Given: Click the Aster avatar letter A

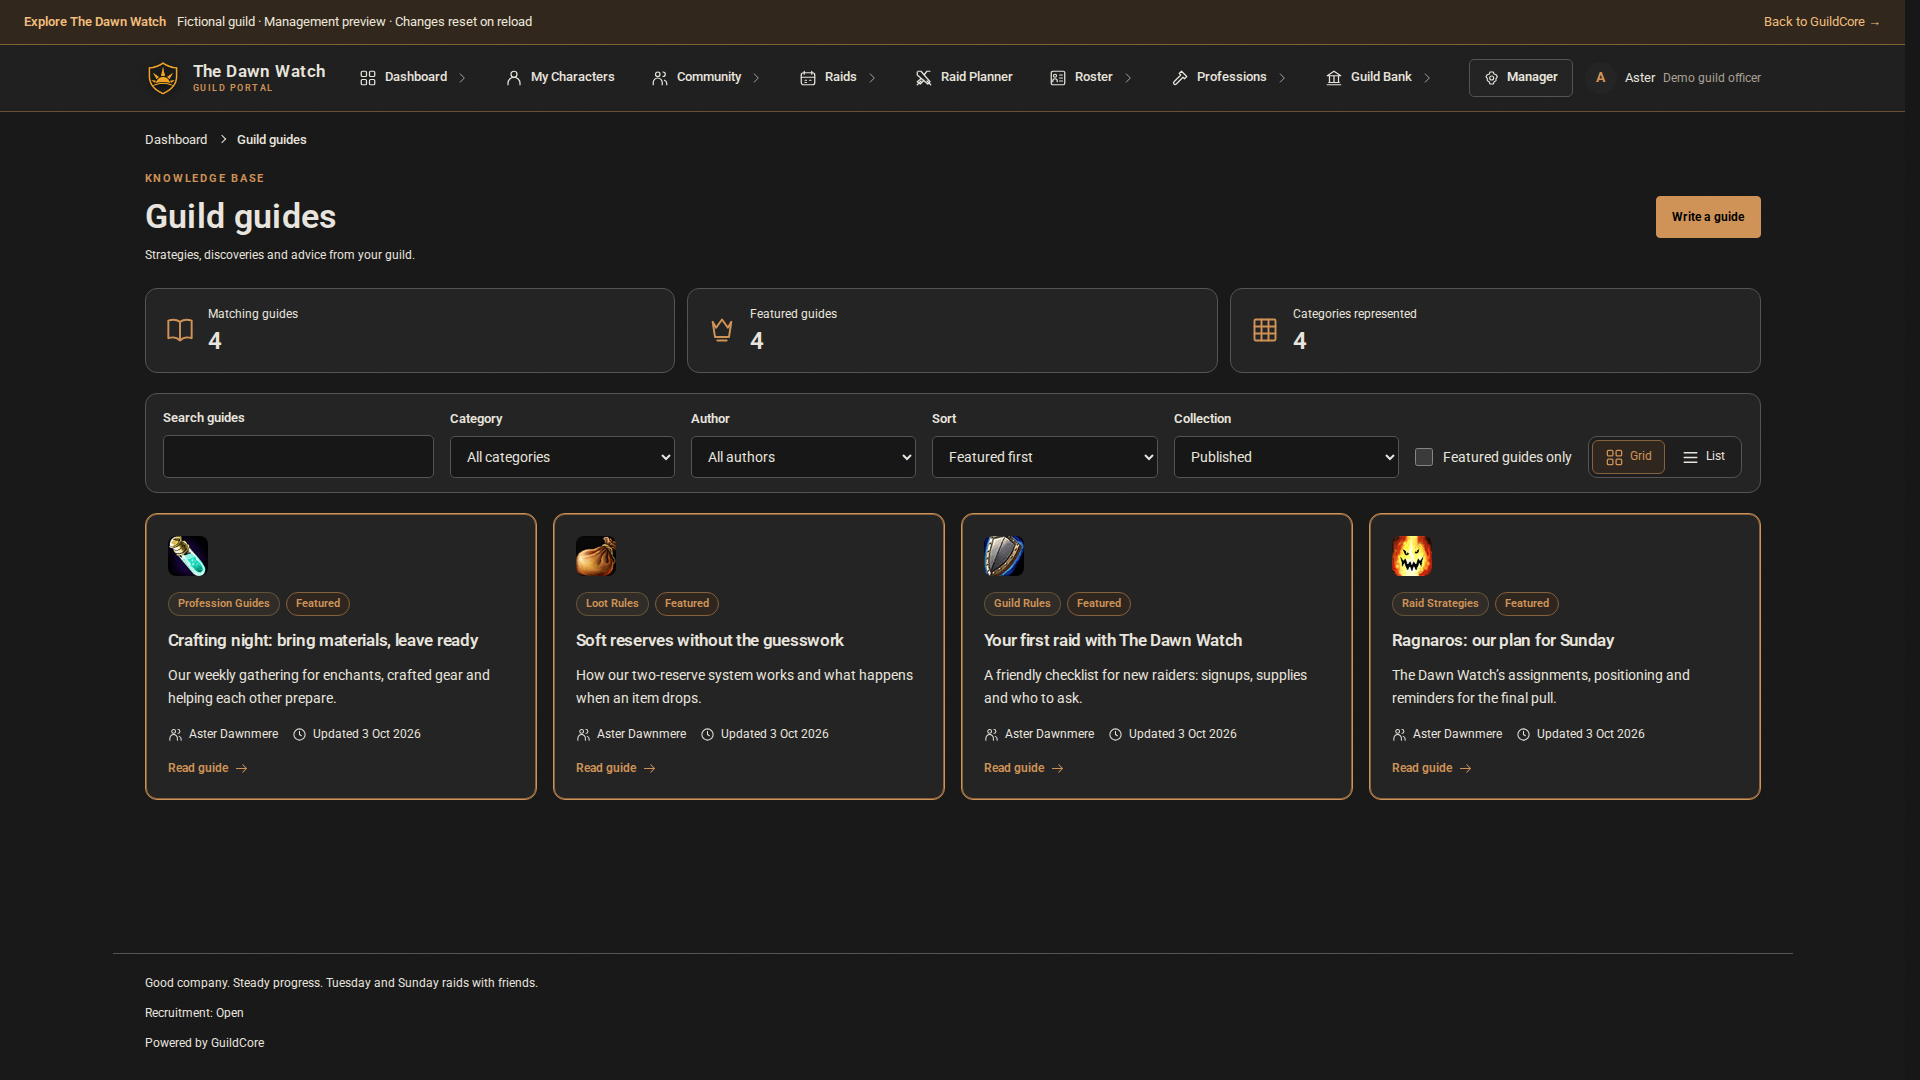Looking at the screenshot, I should pos(1601,77).
